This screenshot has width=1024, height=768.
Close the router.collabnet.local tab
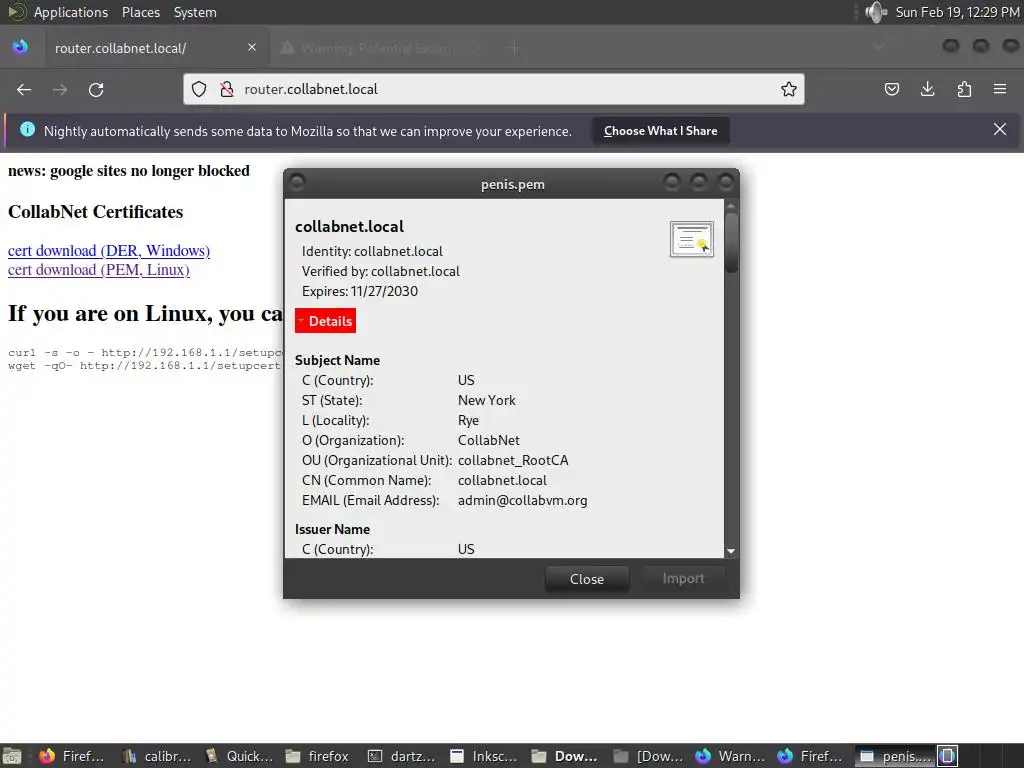[x=252, y=47]
